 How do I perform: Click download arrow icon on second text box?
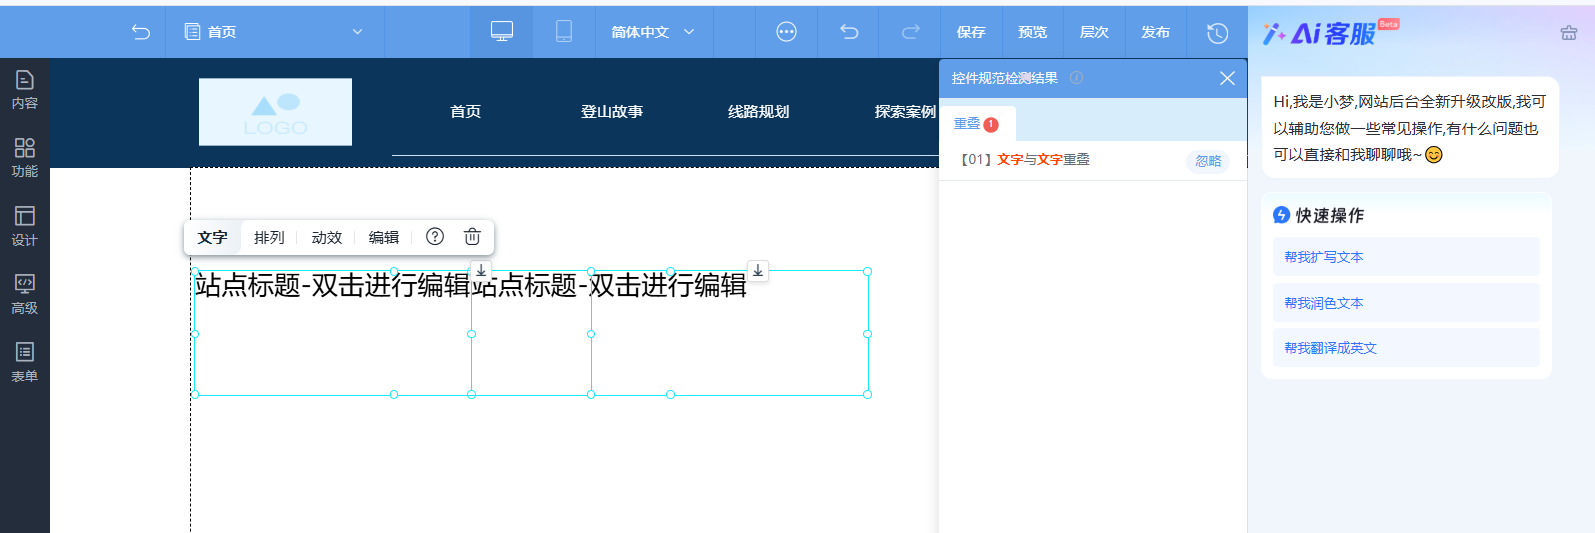click(x=758, y=271)
